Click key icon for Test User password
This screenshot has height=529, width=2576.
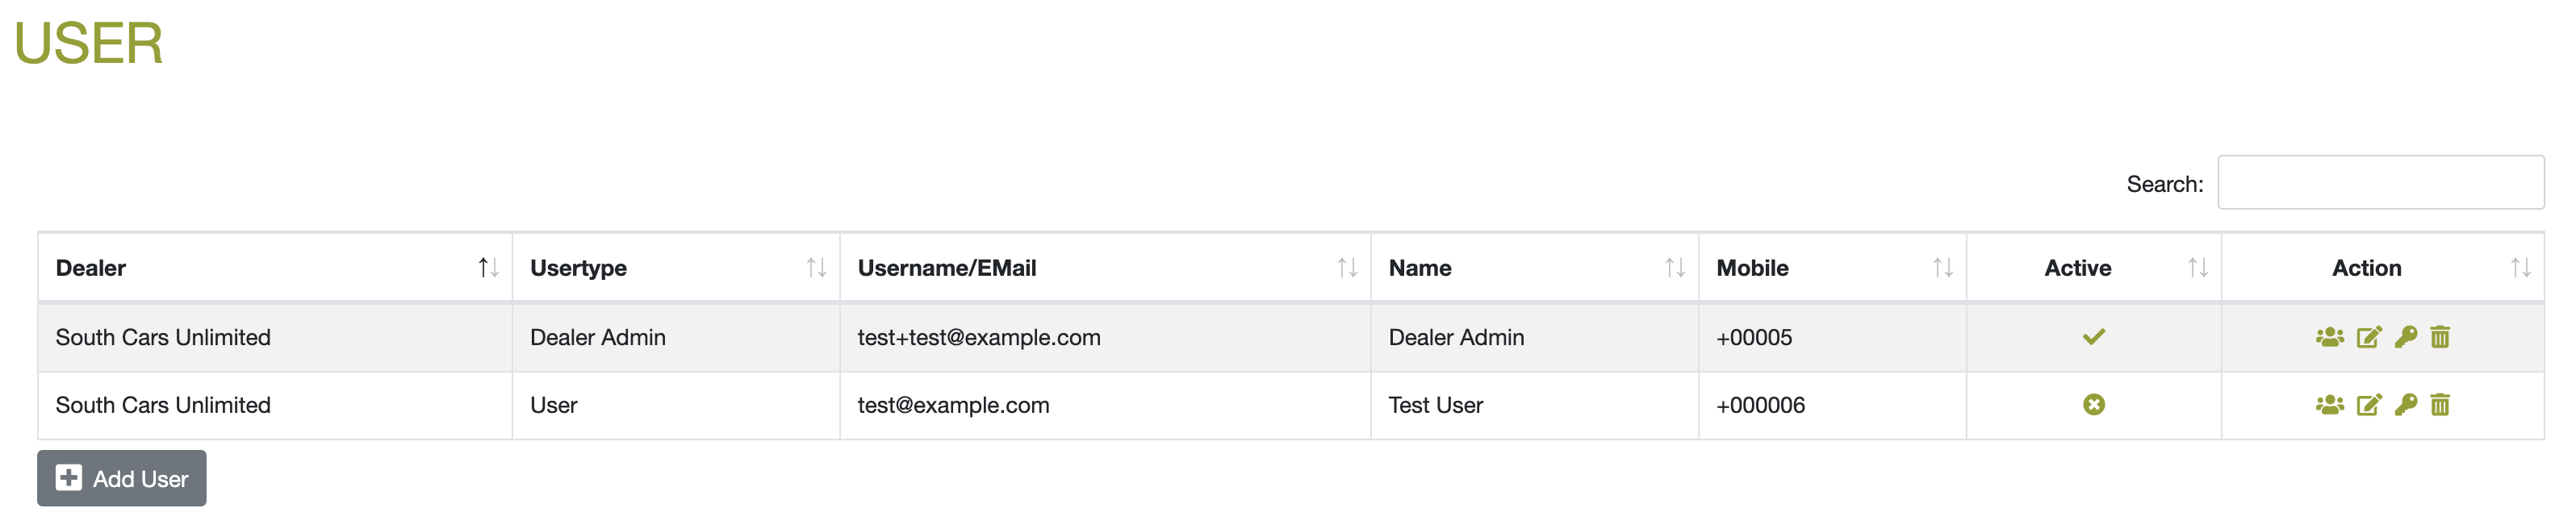(2406, 405)
